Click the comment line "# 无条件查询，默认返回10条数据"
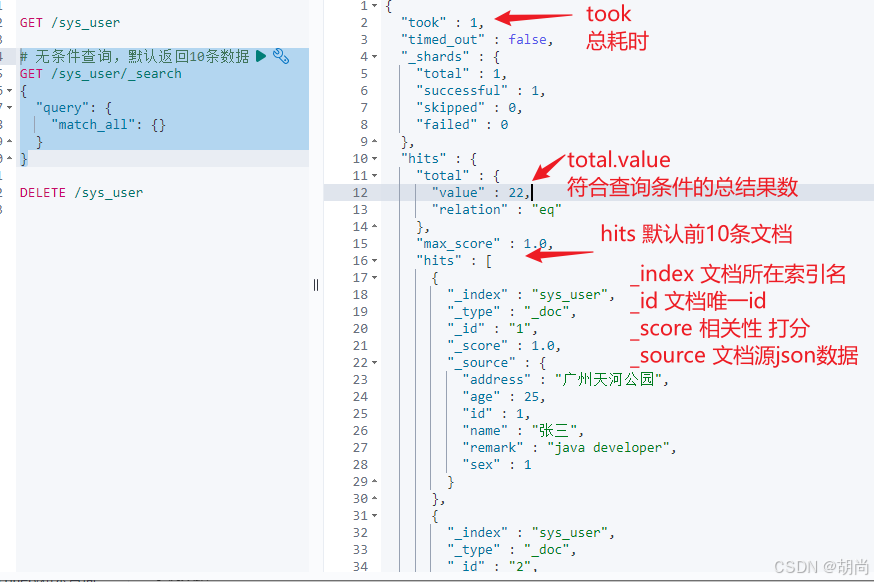This screenshot has width=874, height=582. (x=134, y=56)
